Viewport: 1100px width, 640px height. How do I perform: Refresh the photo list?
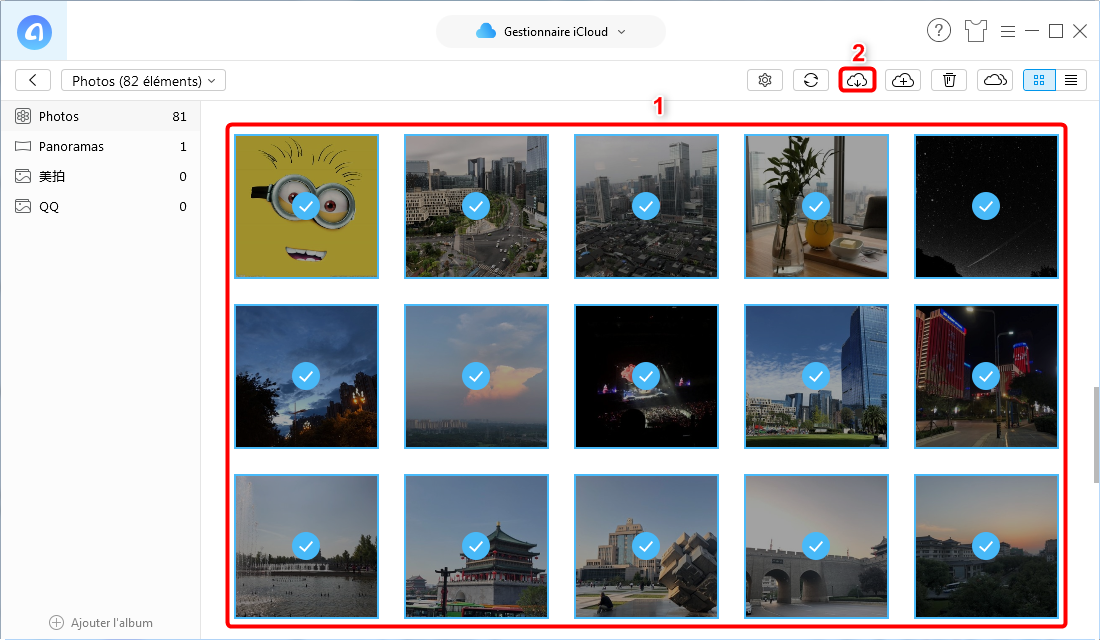tap(811, 80)
